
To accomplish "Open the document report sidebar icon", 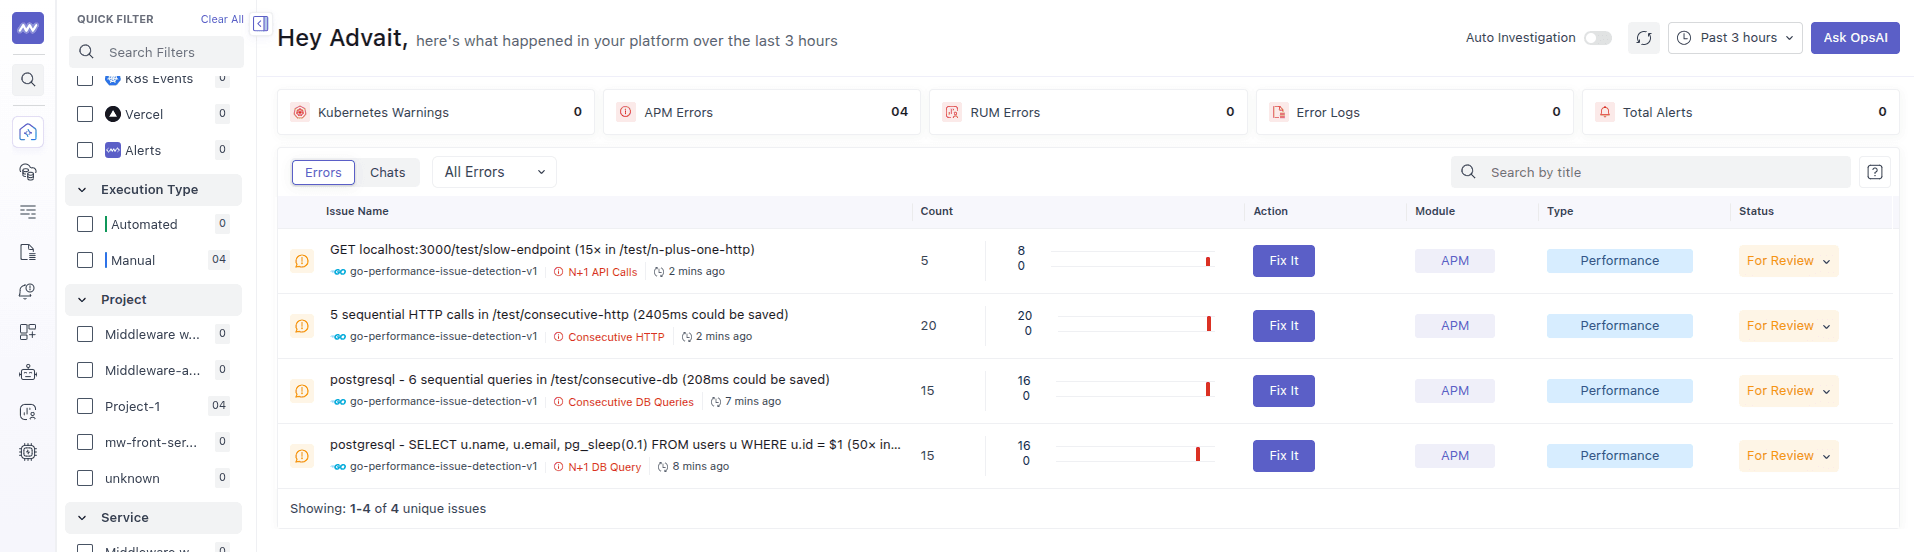I will point(28,252).
